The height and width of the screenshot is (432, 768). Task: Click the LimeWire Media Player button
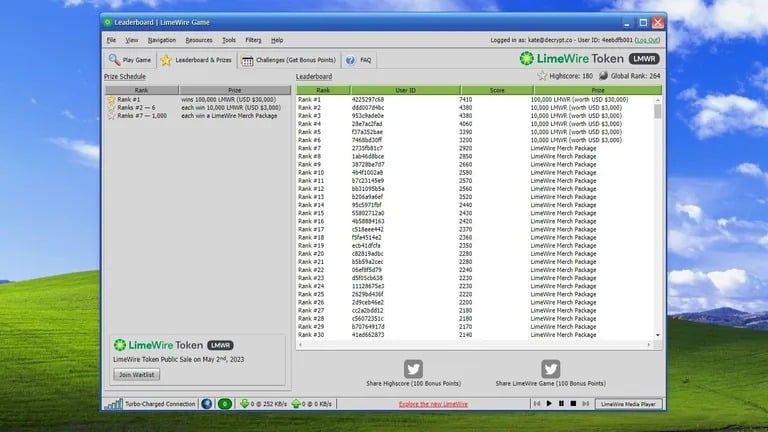pyautogui.click(x=628, y=404)
